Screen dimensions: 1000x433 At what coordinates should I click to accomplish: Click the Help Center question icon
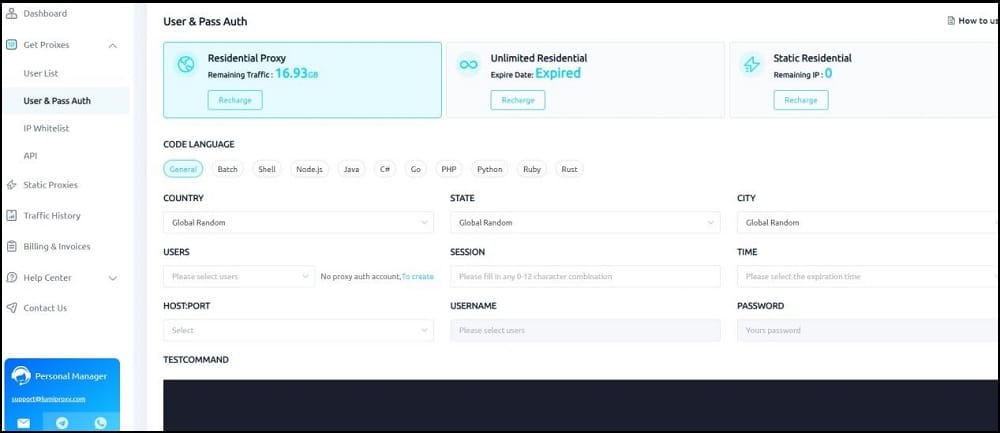pyautogui.click(x=11, y=277)
